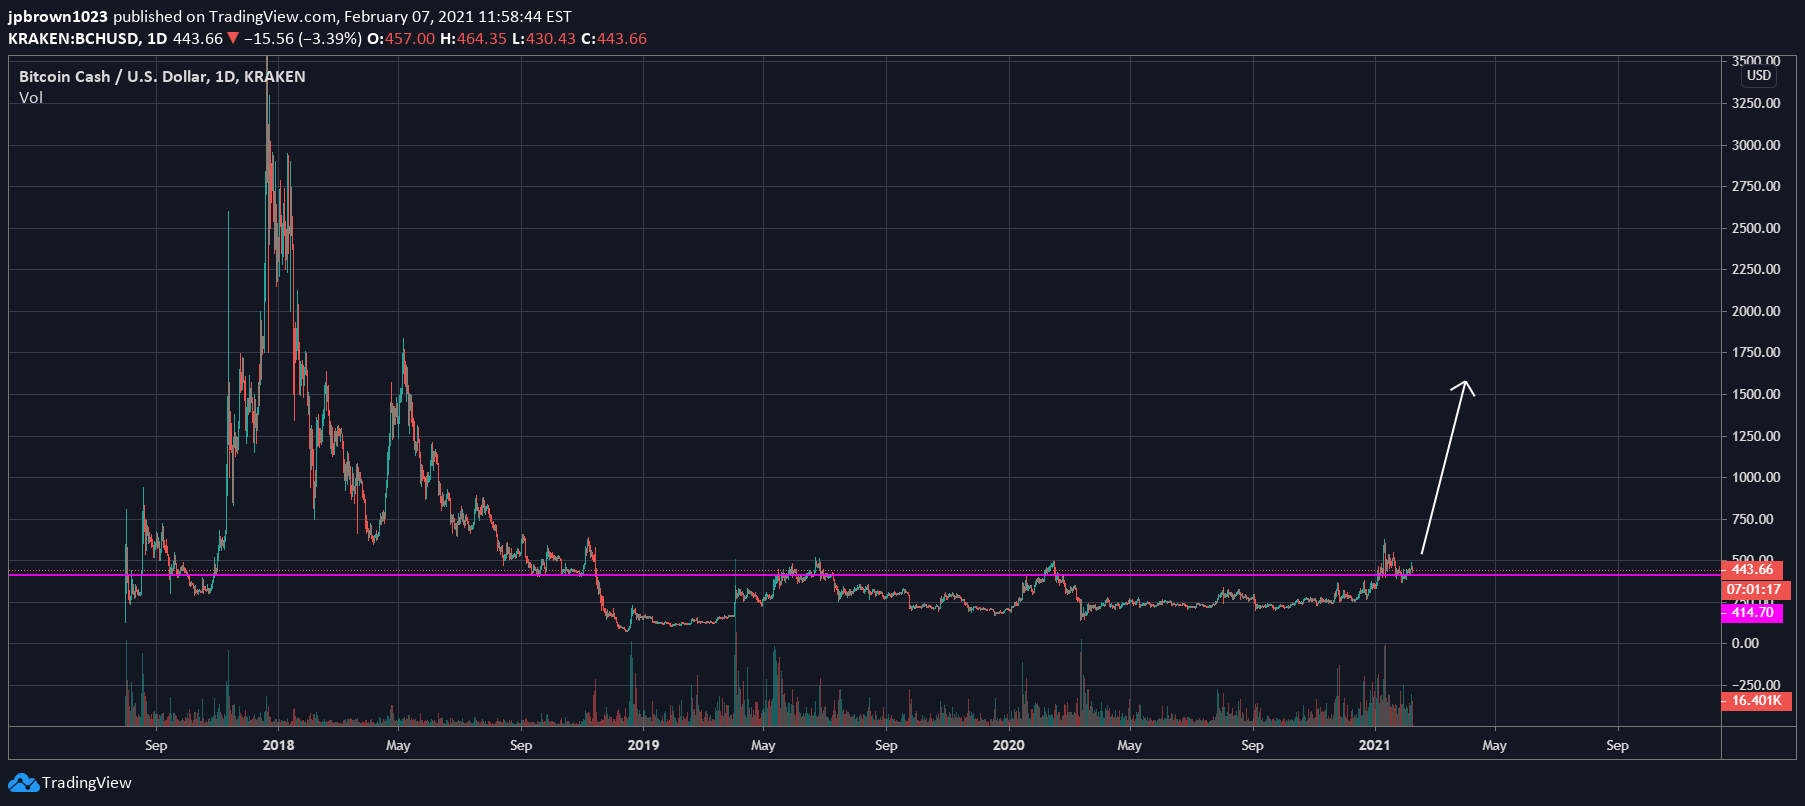Click the O:457.00 open value

(401, 39)
